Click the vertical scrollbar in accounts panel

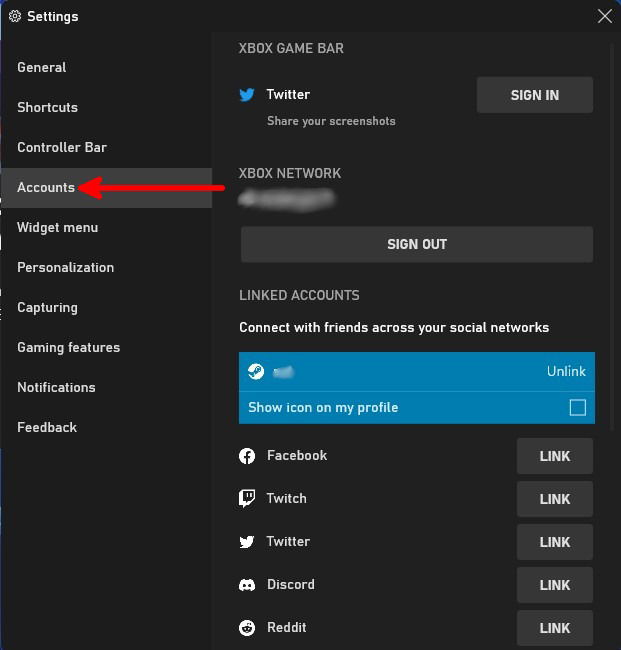[611, 236]
